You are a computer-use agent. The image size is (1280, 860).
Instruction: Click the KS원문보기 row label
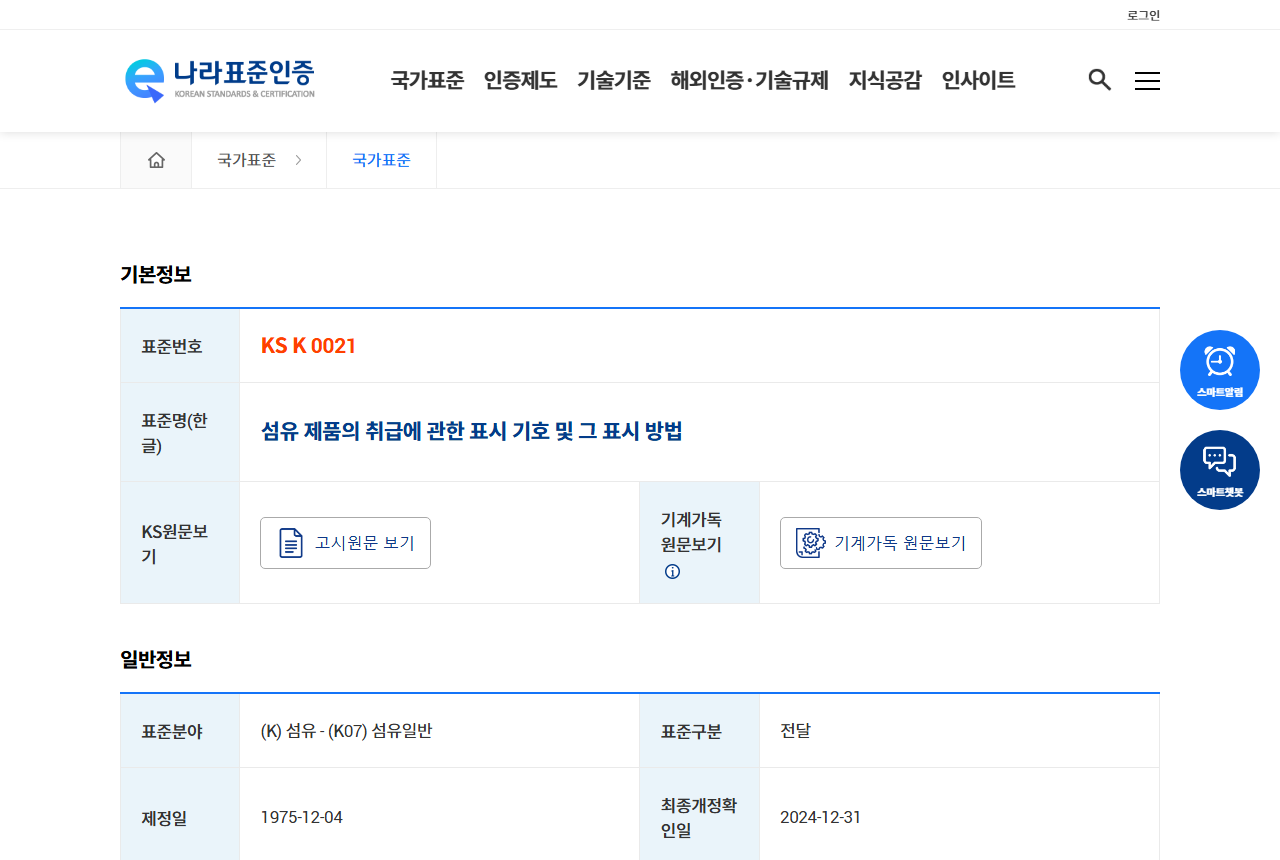pos(175,544)
